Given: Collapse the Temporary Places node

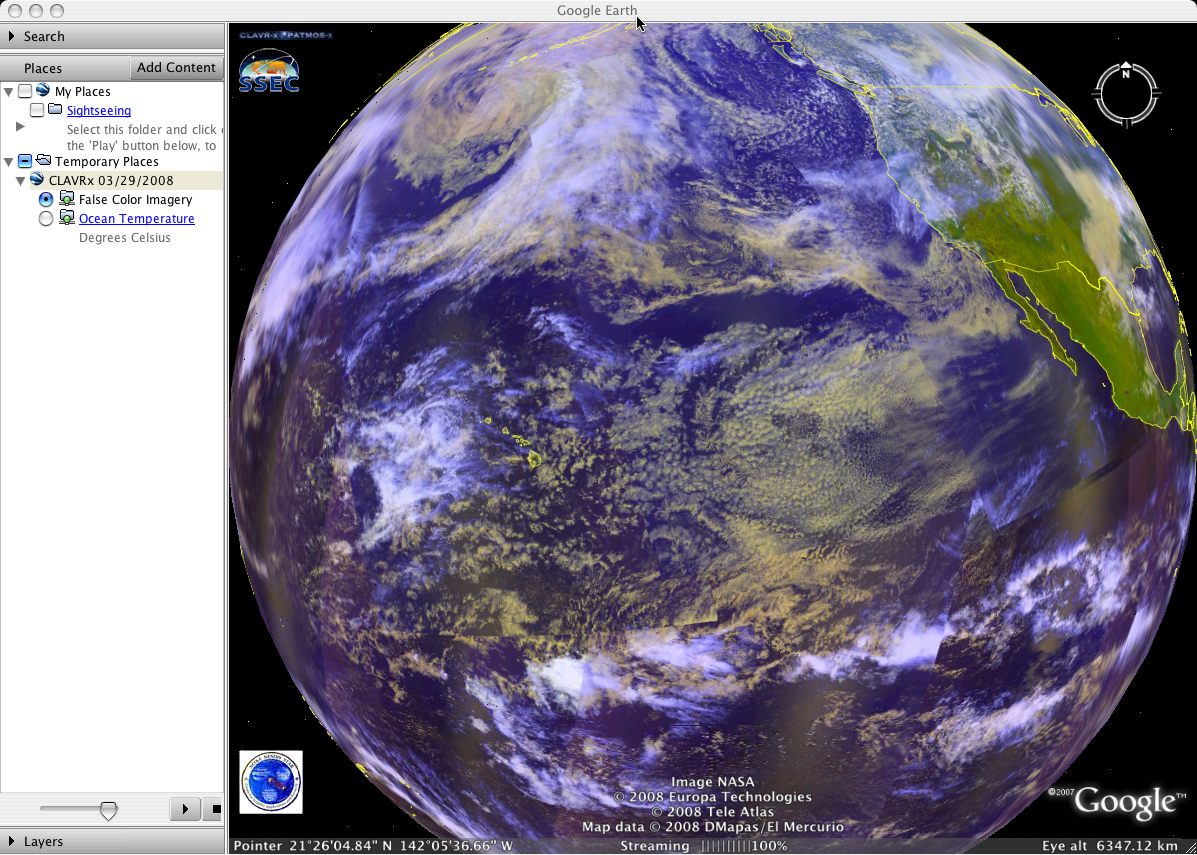Looking at the screenshot, I should coord(8,161).
